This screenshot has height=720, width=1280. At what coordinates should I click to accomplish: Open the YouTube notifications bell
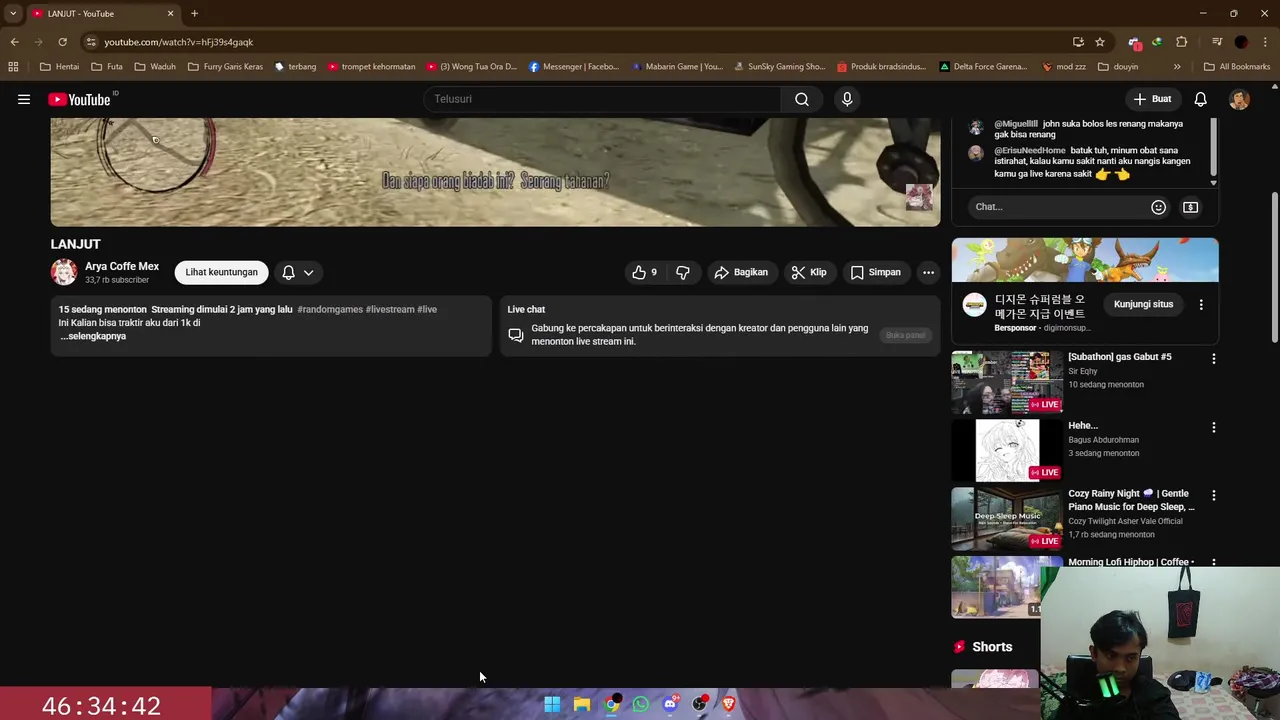[x=1200, y=99]
